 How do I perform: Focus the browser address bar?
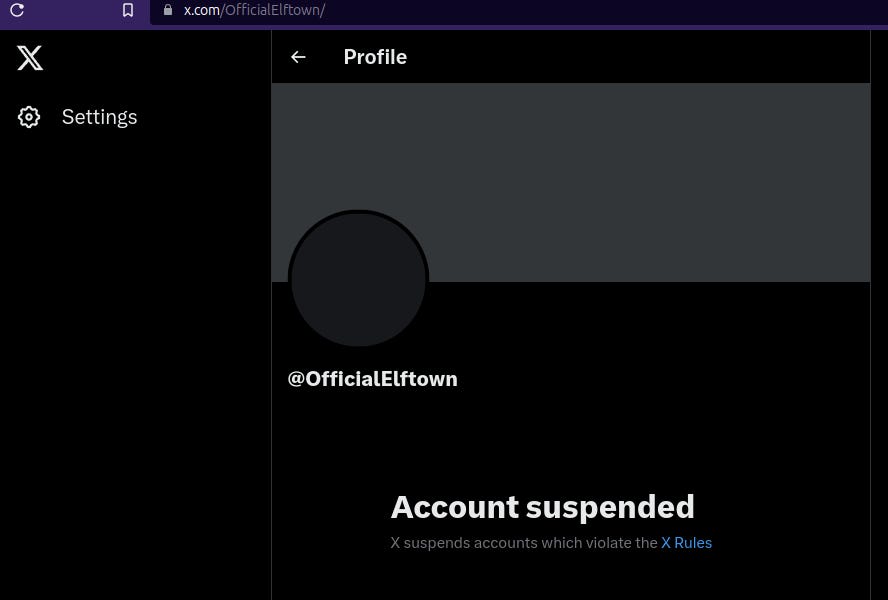(x=400, y=10)
